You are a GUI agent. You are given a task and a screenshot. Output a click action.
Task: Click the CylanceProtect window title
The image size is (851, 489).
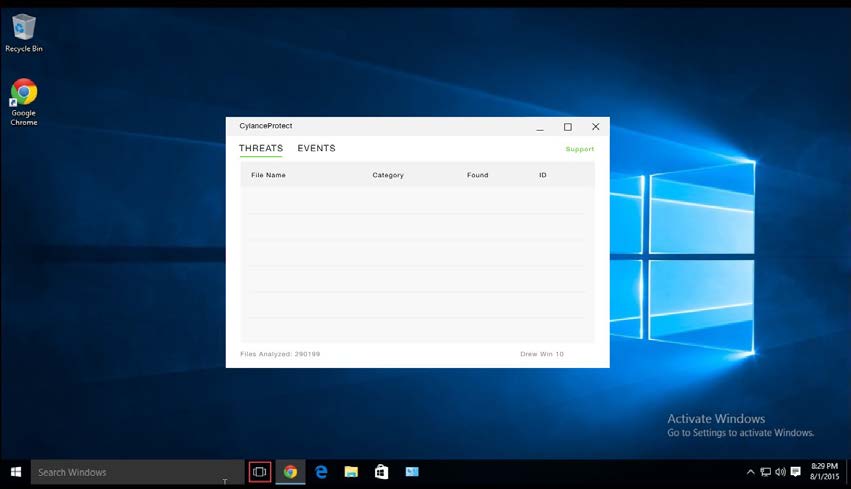[x=266, y=125]
